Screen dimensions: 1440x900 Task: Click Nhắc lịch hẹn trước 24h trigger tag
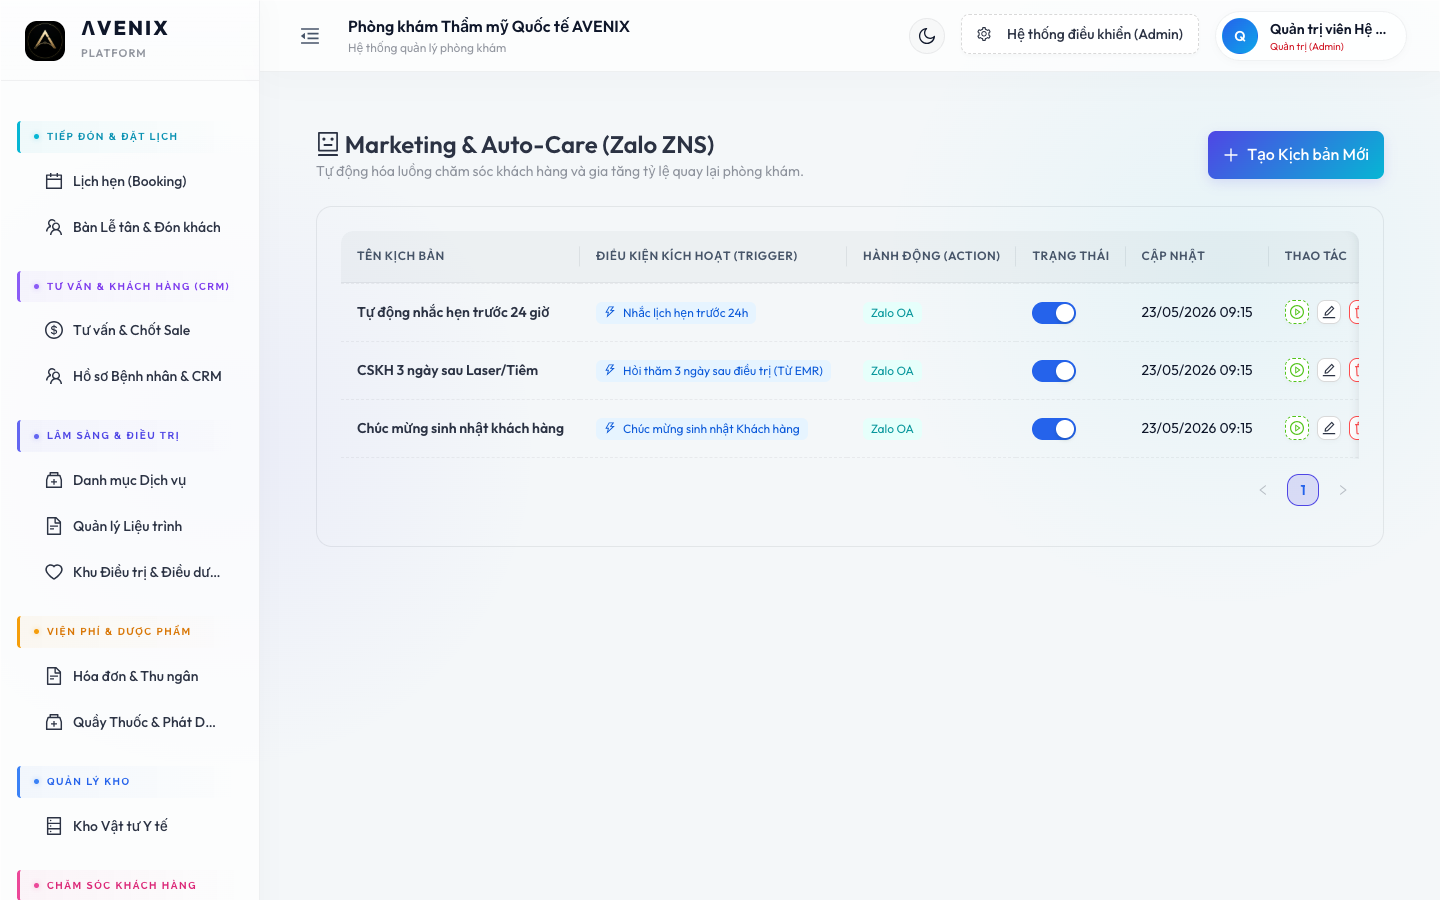(676, 313)
